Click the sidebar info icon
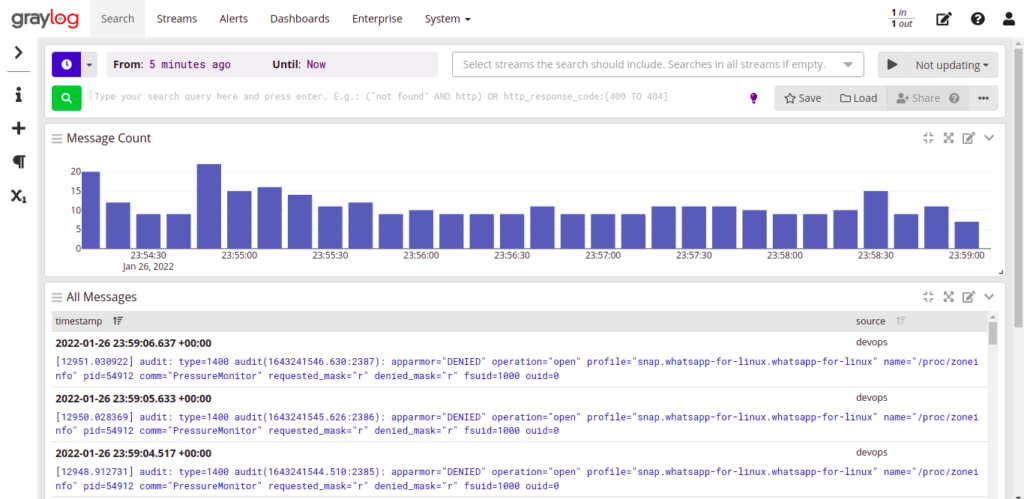Image resolution: width=1024 pixels, height=499 pixels. 18,95
